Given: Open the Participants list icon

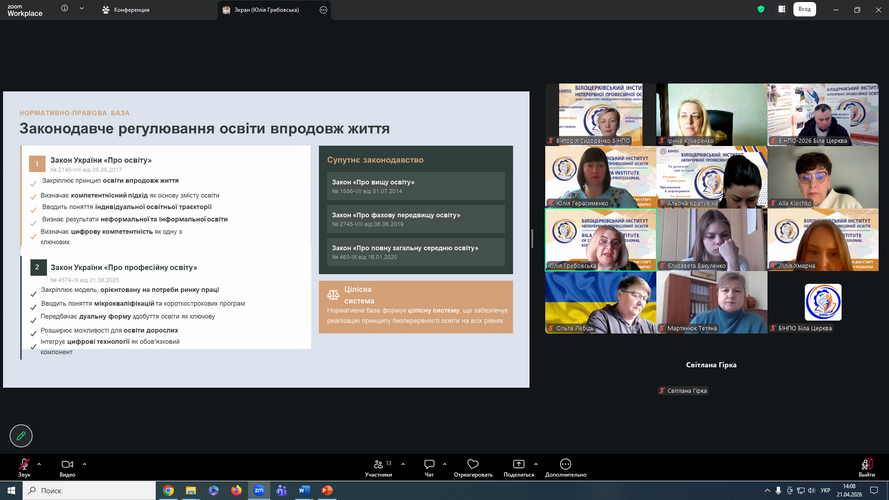Looking at the screenshot, I should pyautogui.click(x=378, y=464).
